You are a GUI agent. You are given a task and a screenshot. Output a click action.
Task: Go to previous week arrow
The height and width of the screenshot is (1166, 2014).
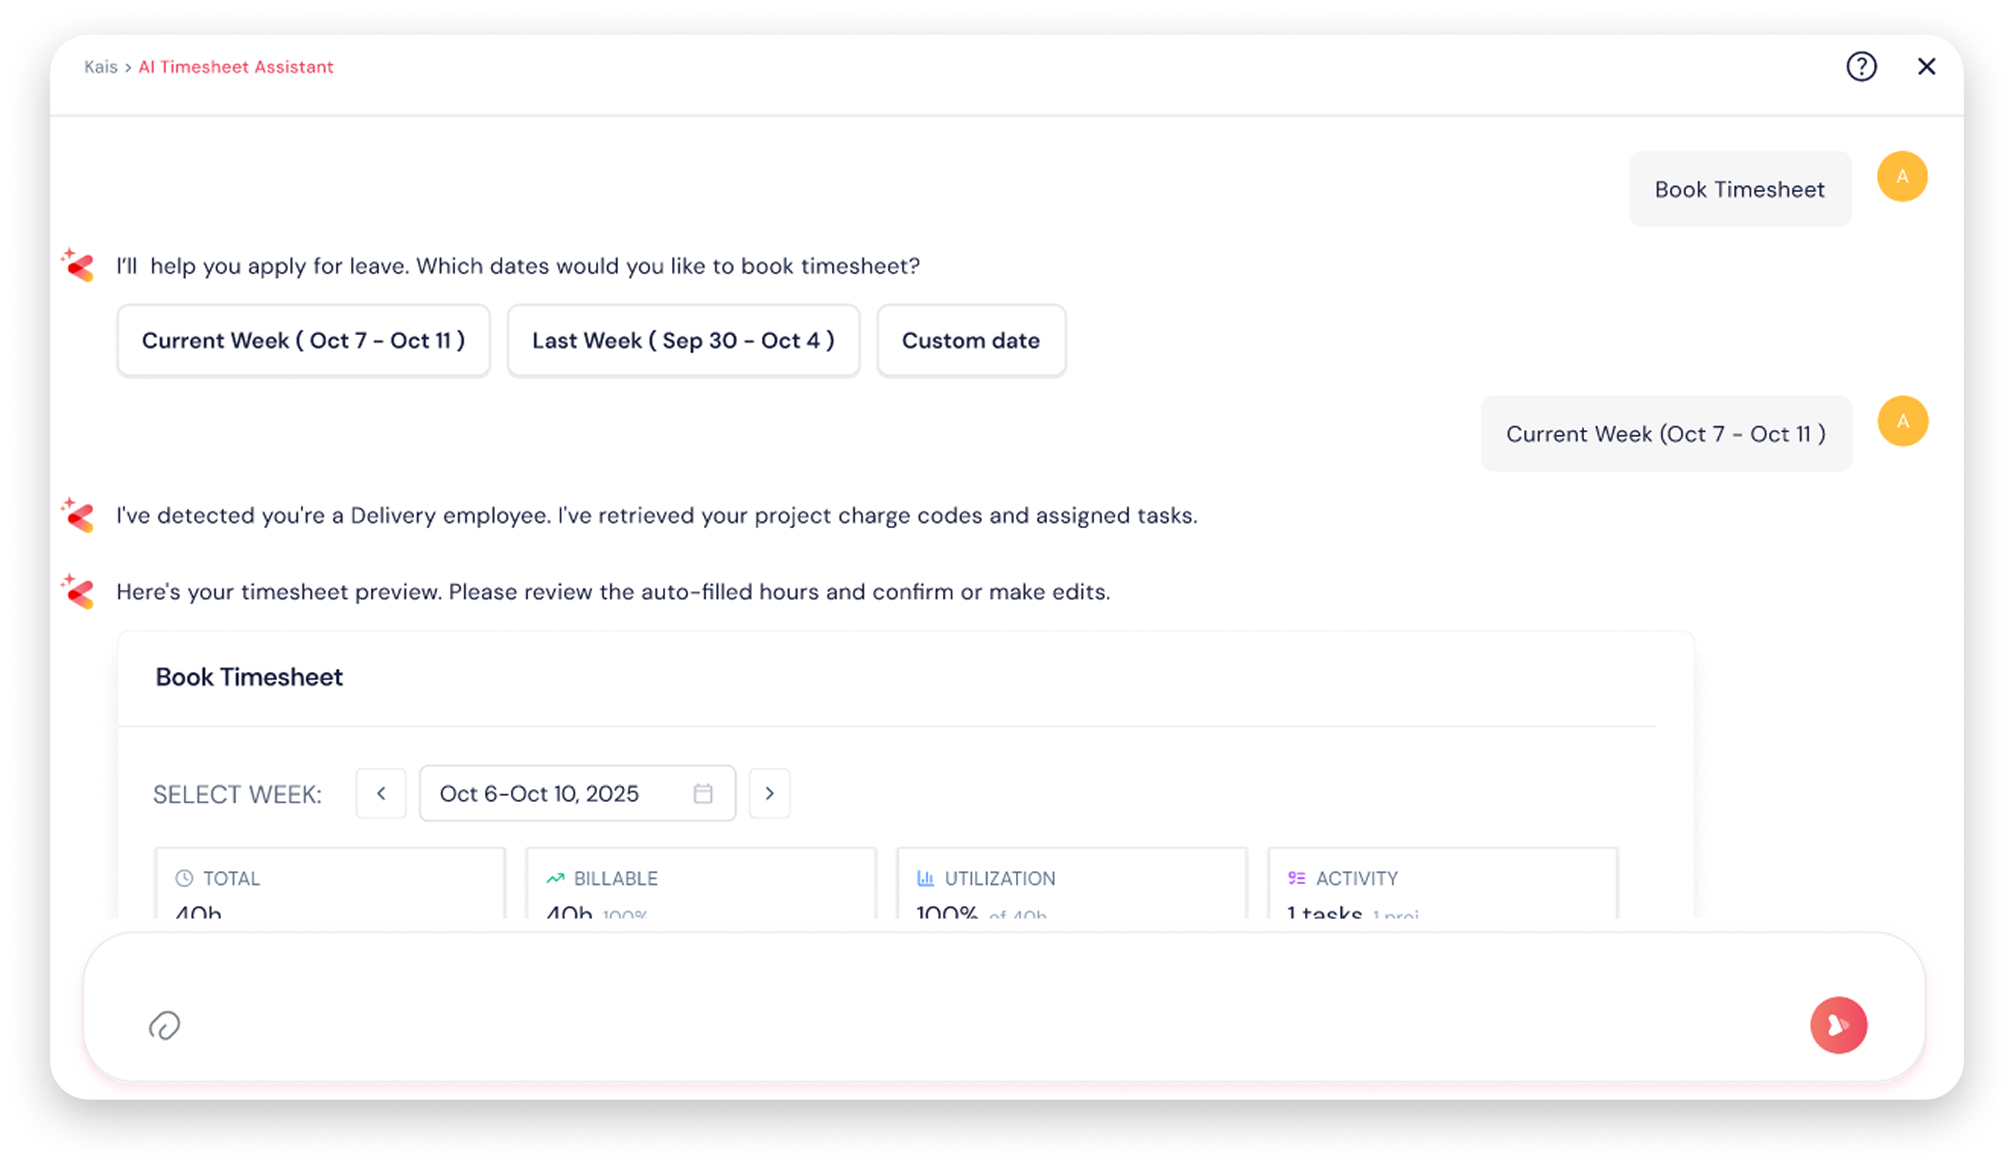point(381,793)
